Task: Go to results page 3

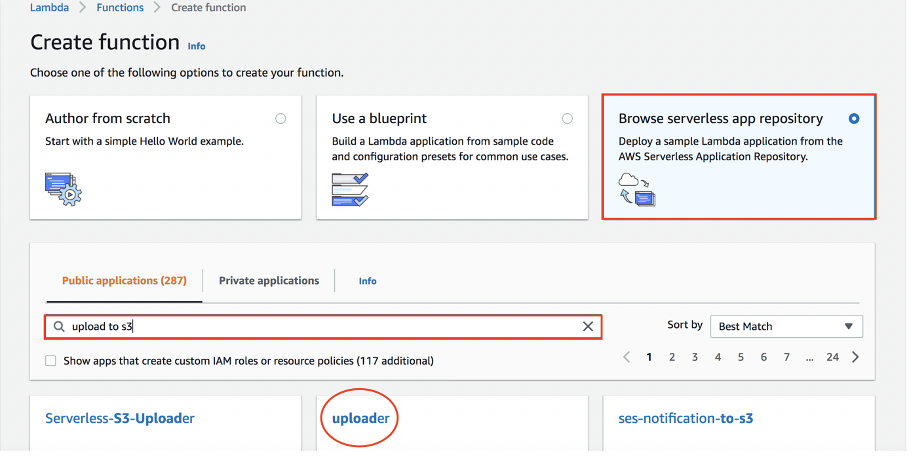Action: pyautogui.click(x=694, y=357)
